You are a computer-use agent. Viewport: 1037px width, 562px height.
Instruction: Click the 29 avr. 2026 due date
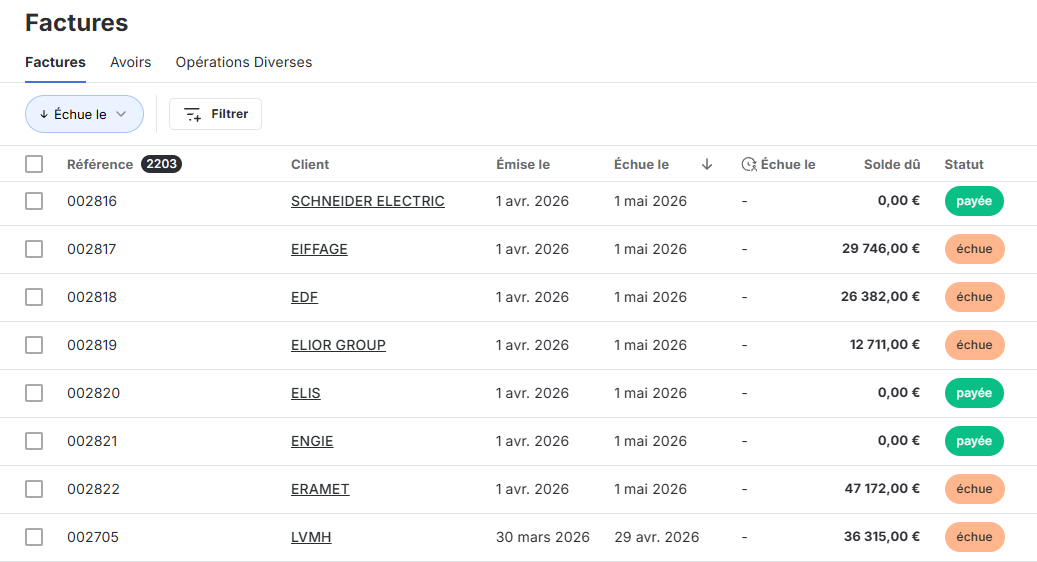(x=657, y=537)
